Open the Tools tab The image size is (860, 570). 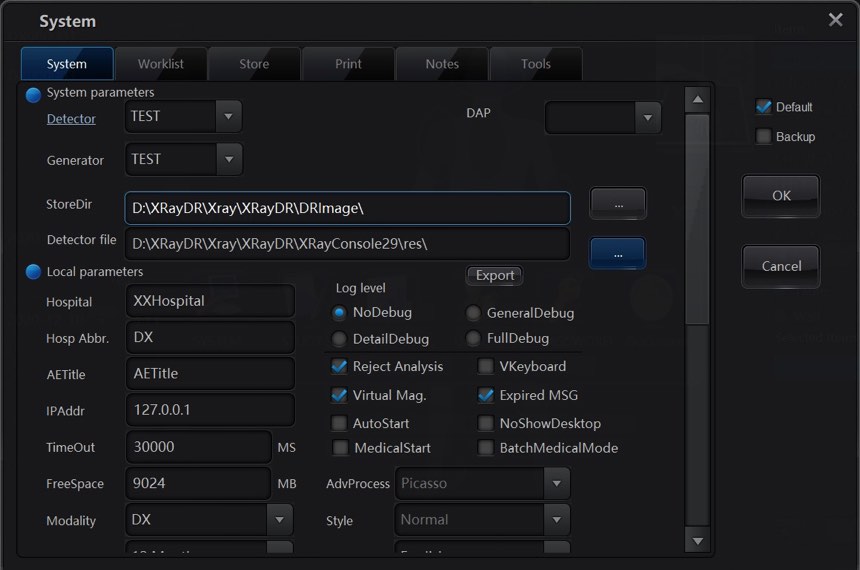click(535, 64)
